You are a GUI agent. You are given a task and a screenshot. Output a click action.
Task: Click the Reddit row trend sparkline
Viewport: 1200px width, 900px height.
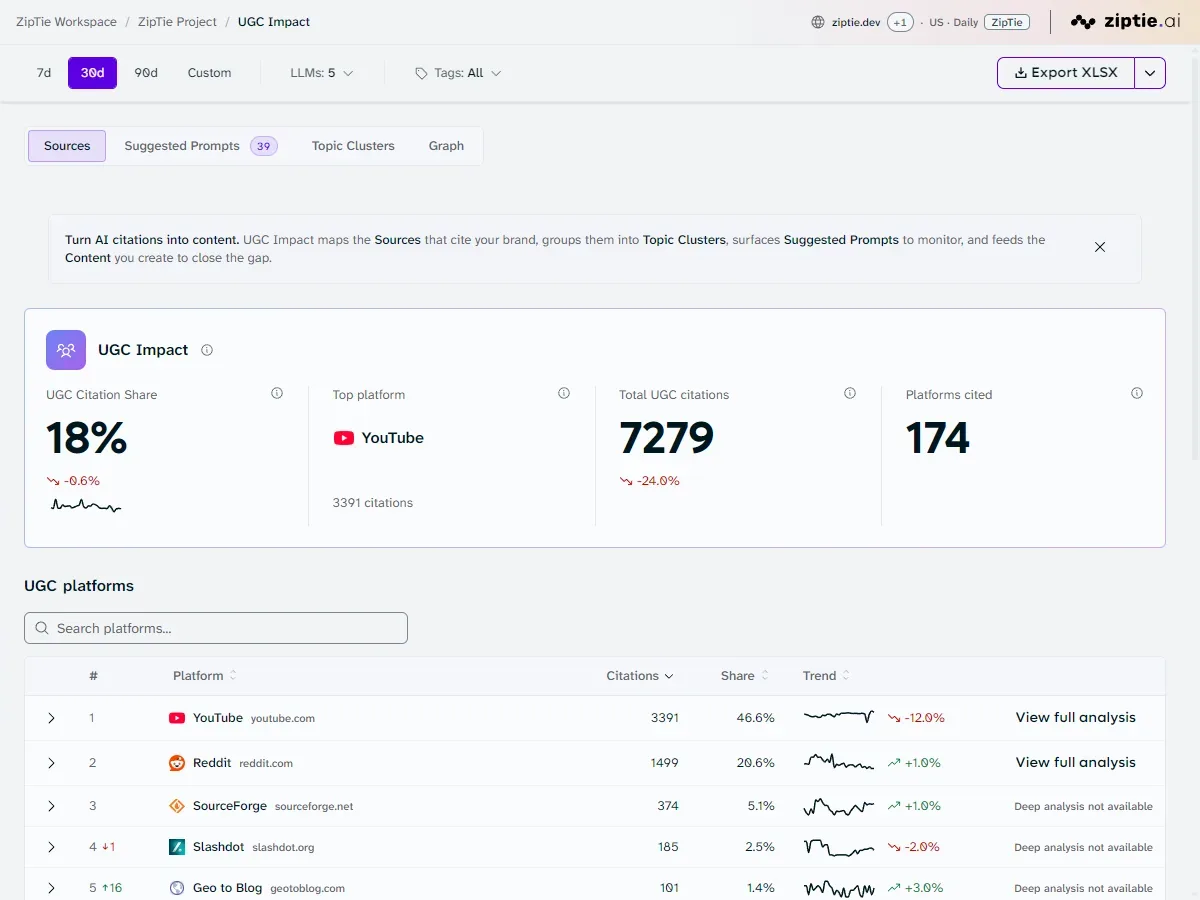click(839, 762)
